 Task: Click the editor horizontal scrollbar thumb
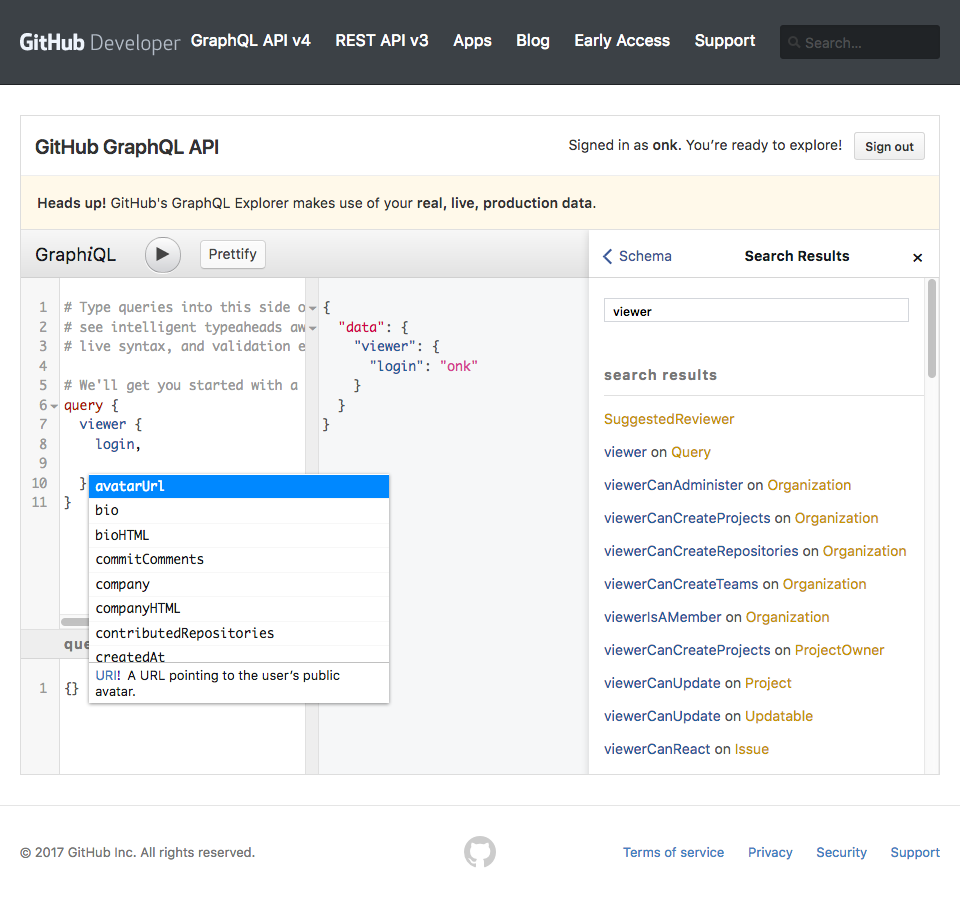[75, 621]
